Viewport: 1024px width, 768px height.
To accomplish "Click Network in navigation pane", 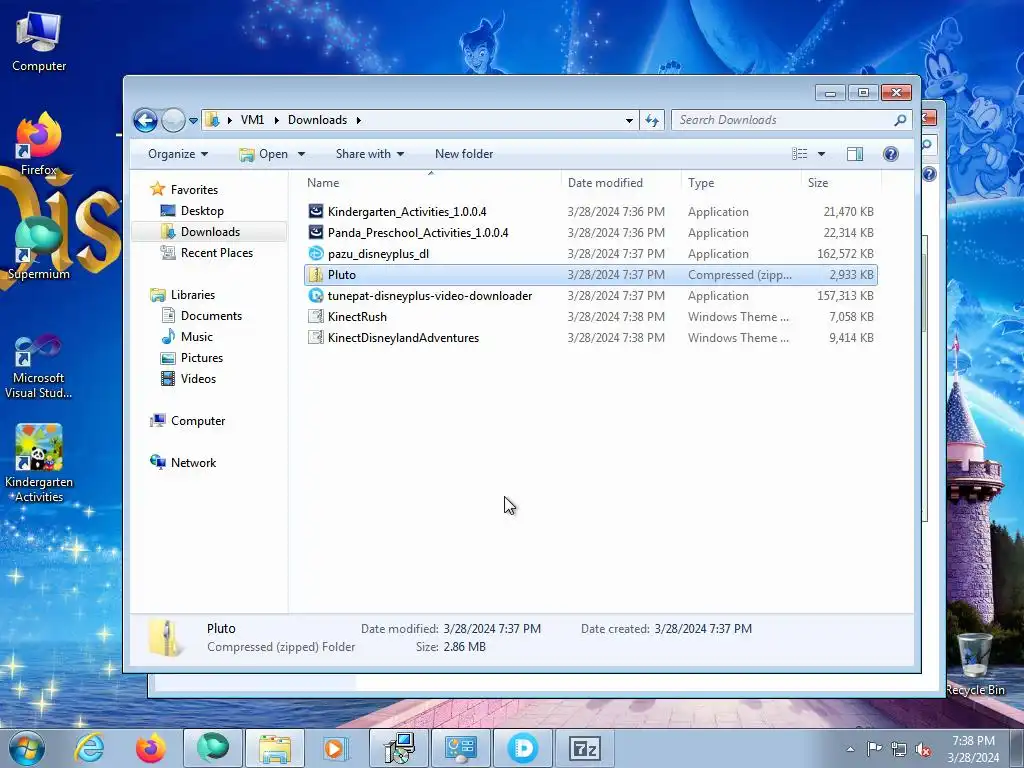I will pyautogui.click(x=183, y=462).
